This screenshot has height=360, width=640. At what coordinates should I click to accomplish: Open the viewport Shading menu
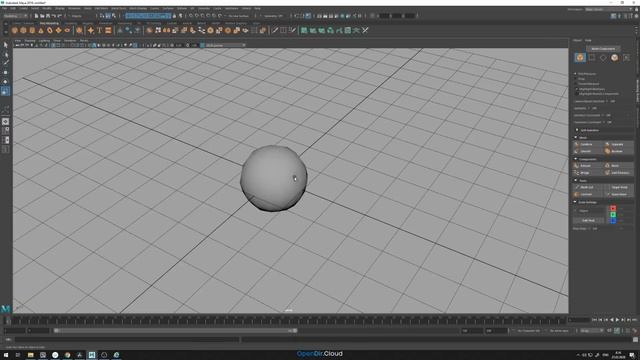point(30,40)
